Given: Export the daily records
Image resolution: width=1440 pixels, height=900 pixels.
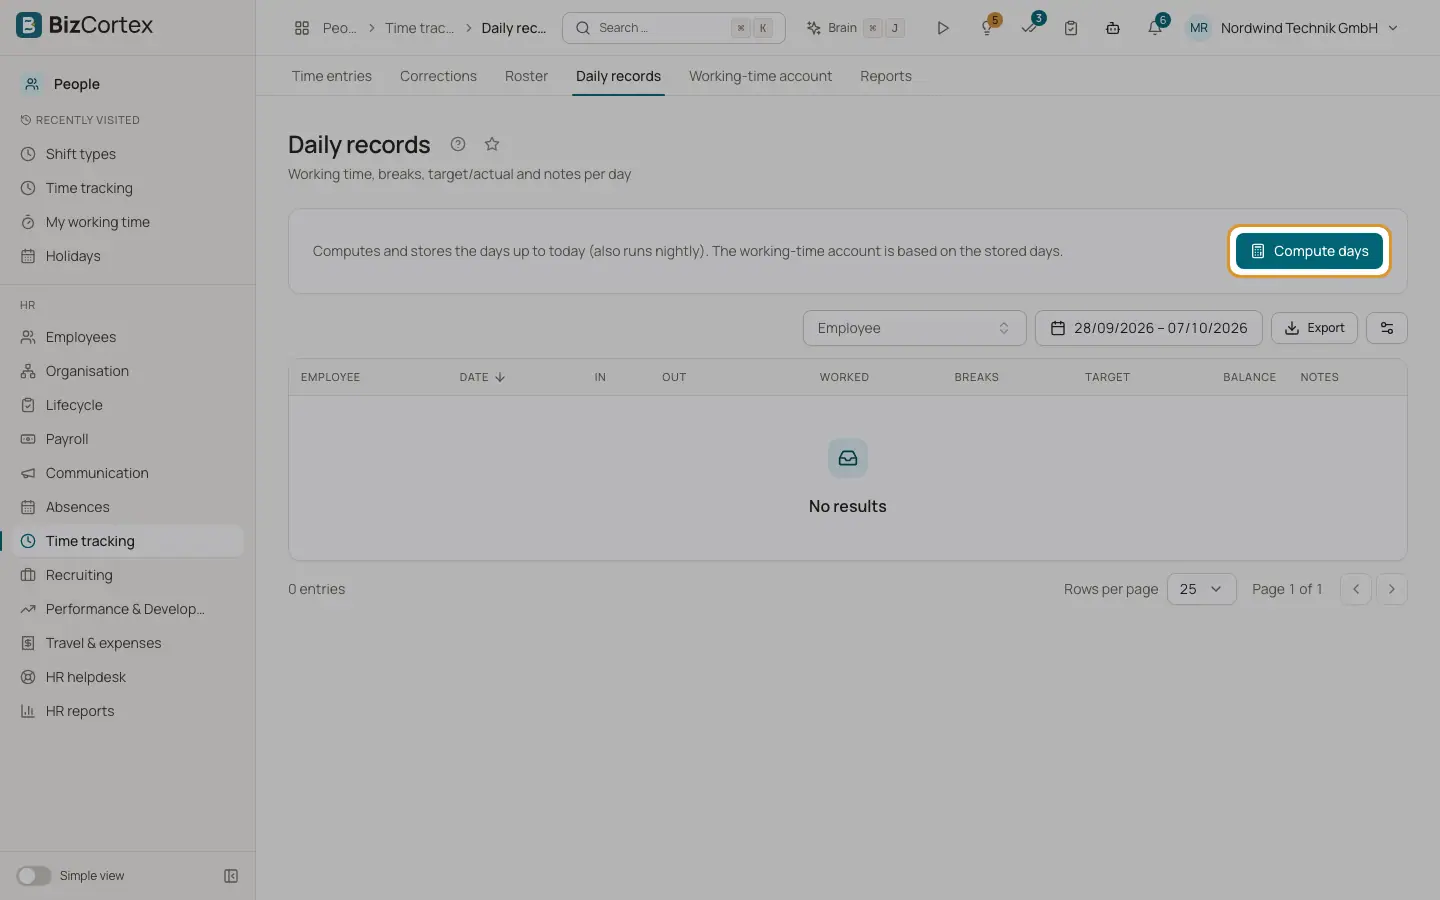Looking at the screenshot, I should coord(1314,328).
